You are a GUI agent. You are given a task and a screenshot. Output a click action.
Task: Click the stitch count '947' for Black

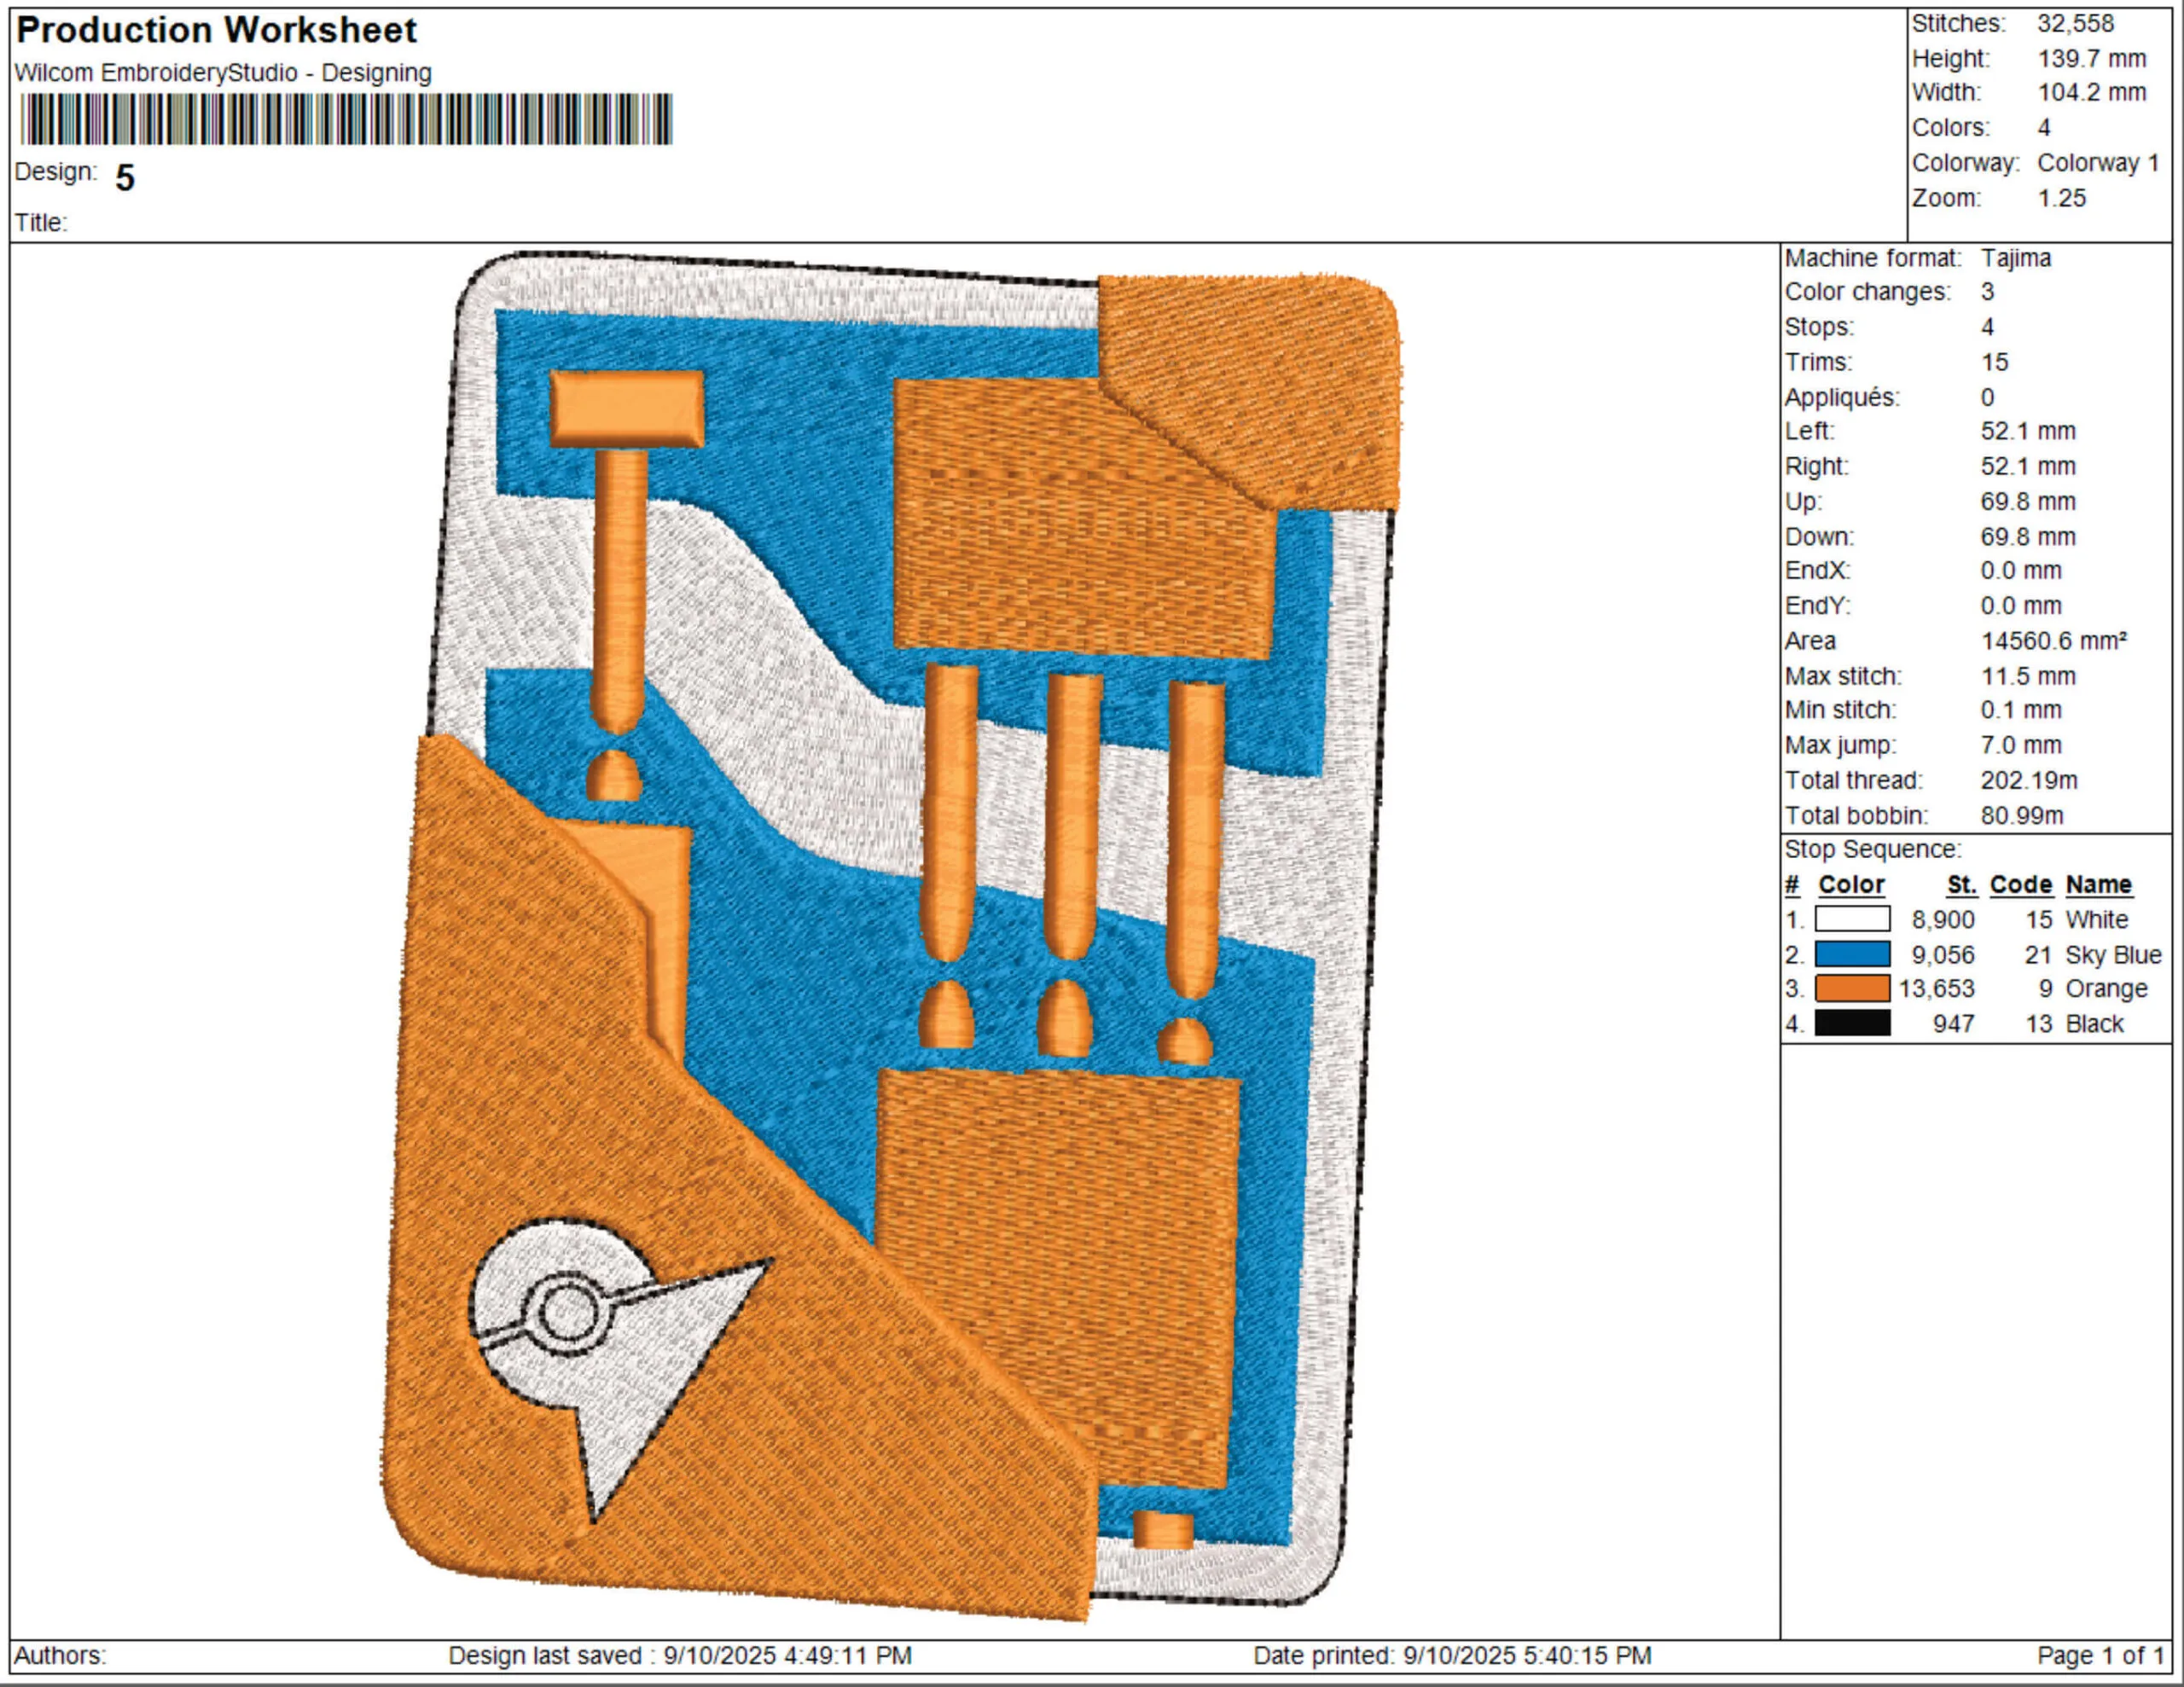1953,1023
